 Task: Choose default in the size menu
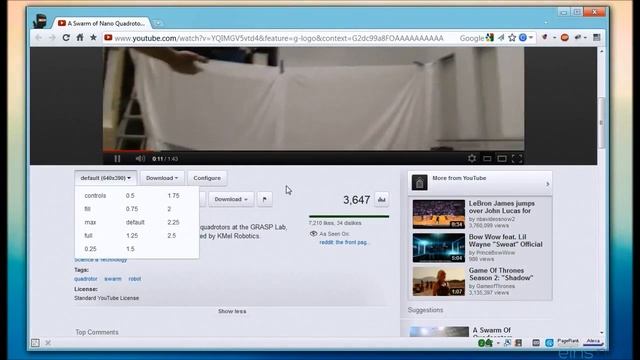click(135, 222)
